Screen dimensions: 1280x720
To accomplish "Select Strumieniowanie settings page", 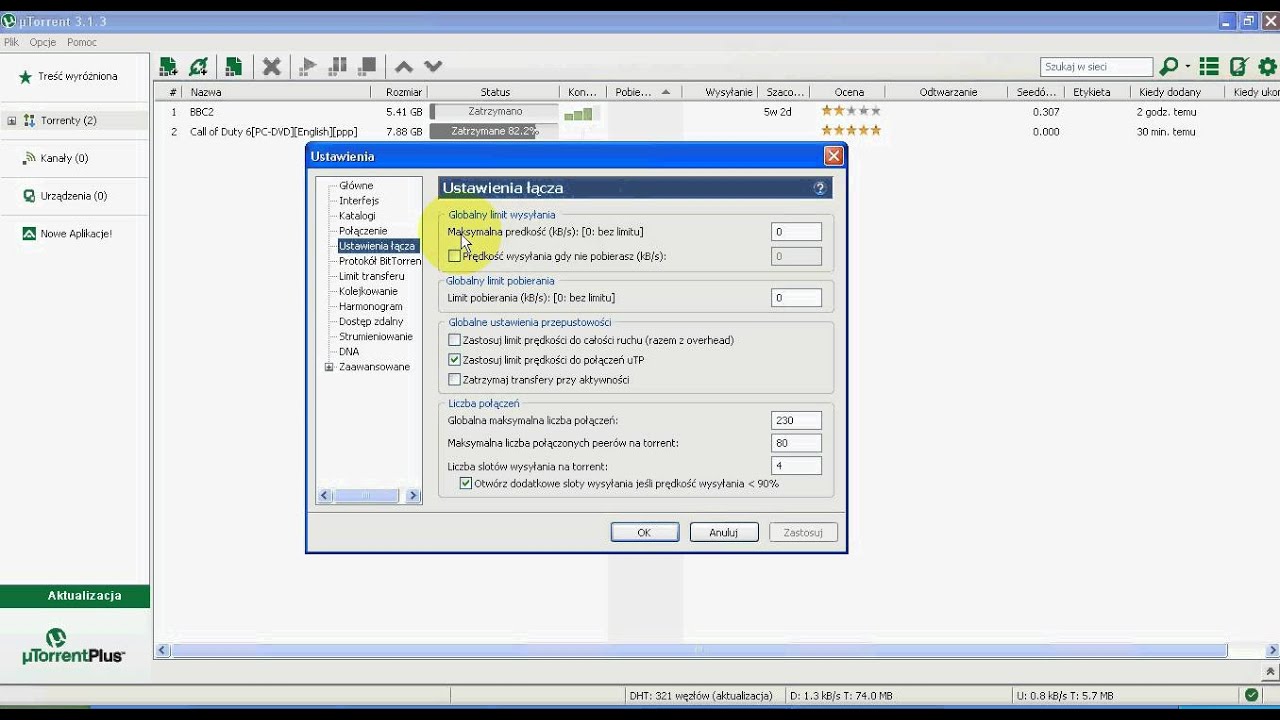I will (376, 336).
